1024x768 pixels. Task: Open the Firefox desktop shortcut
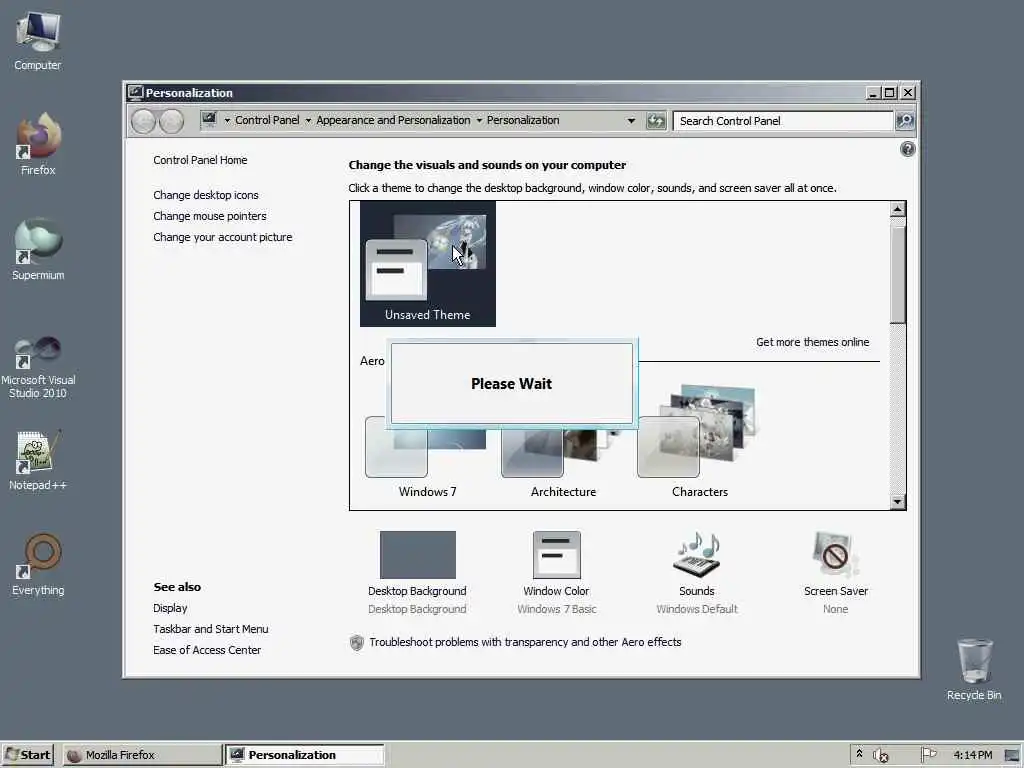point(38,144)
